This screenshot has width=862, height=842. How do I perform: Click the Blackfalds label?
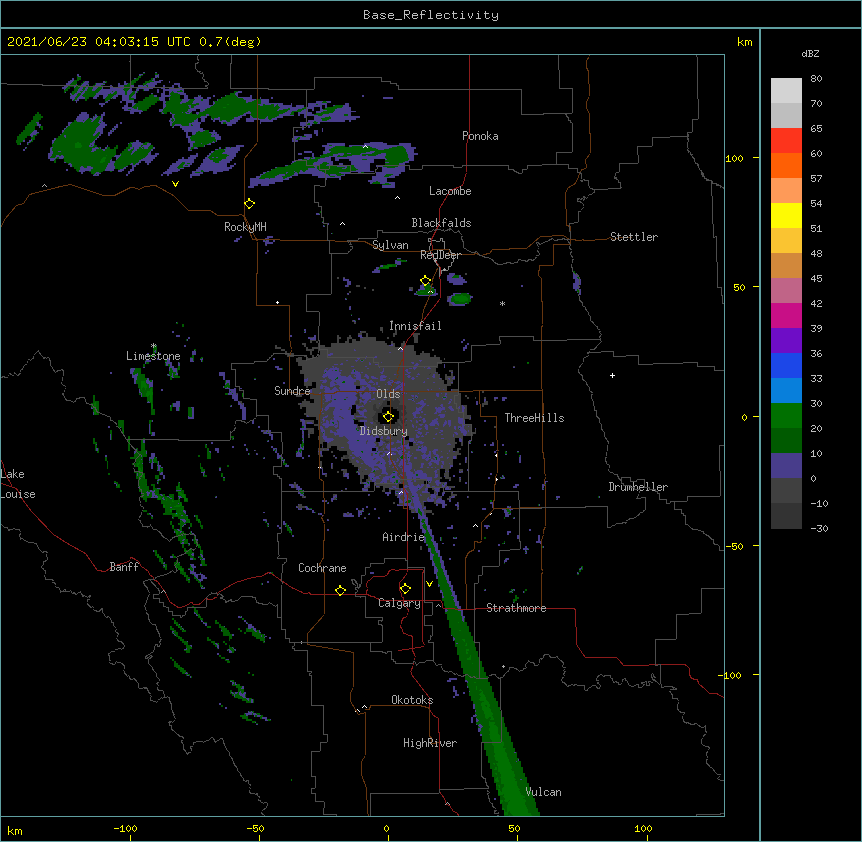pyautogui.click(x=441, y=223)
